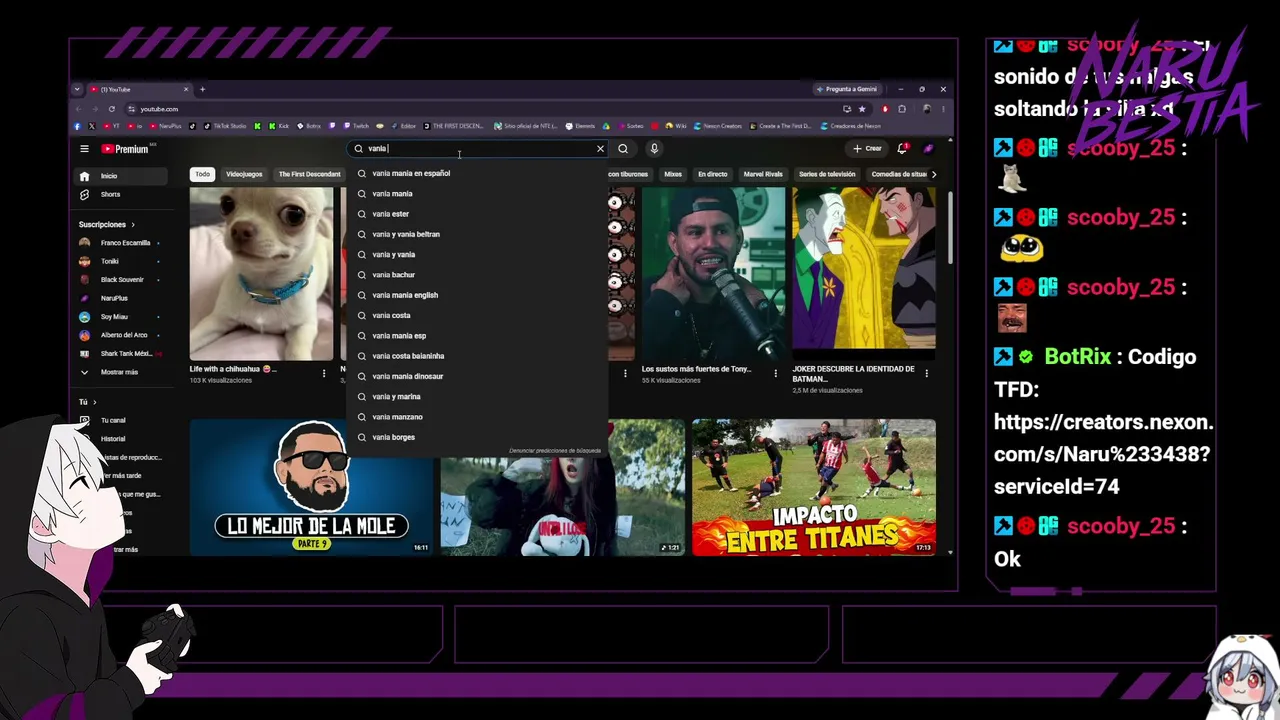Open the Twitch bookmark
Screen dimensions: 1280x720
(356, 126)
